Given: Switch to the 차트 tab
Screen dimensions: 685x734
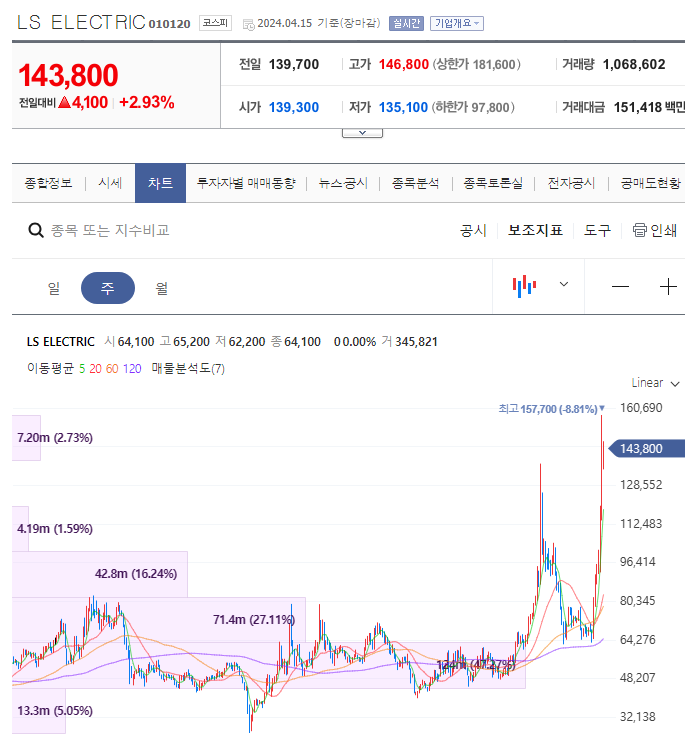Looking at the screenshot, I should 160,183.
